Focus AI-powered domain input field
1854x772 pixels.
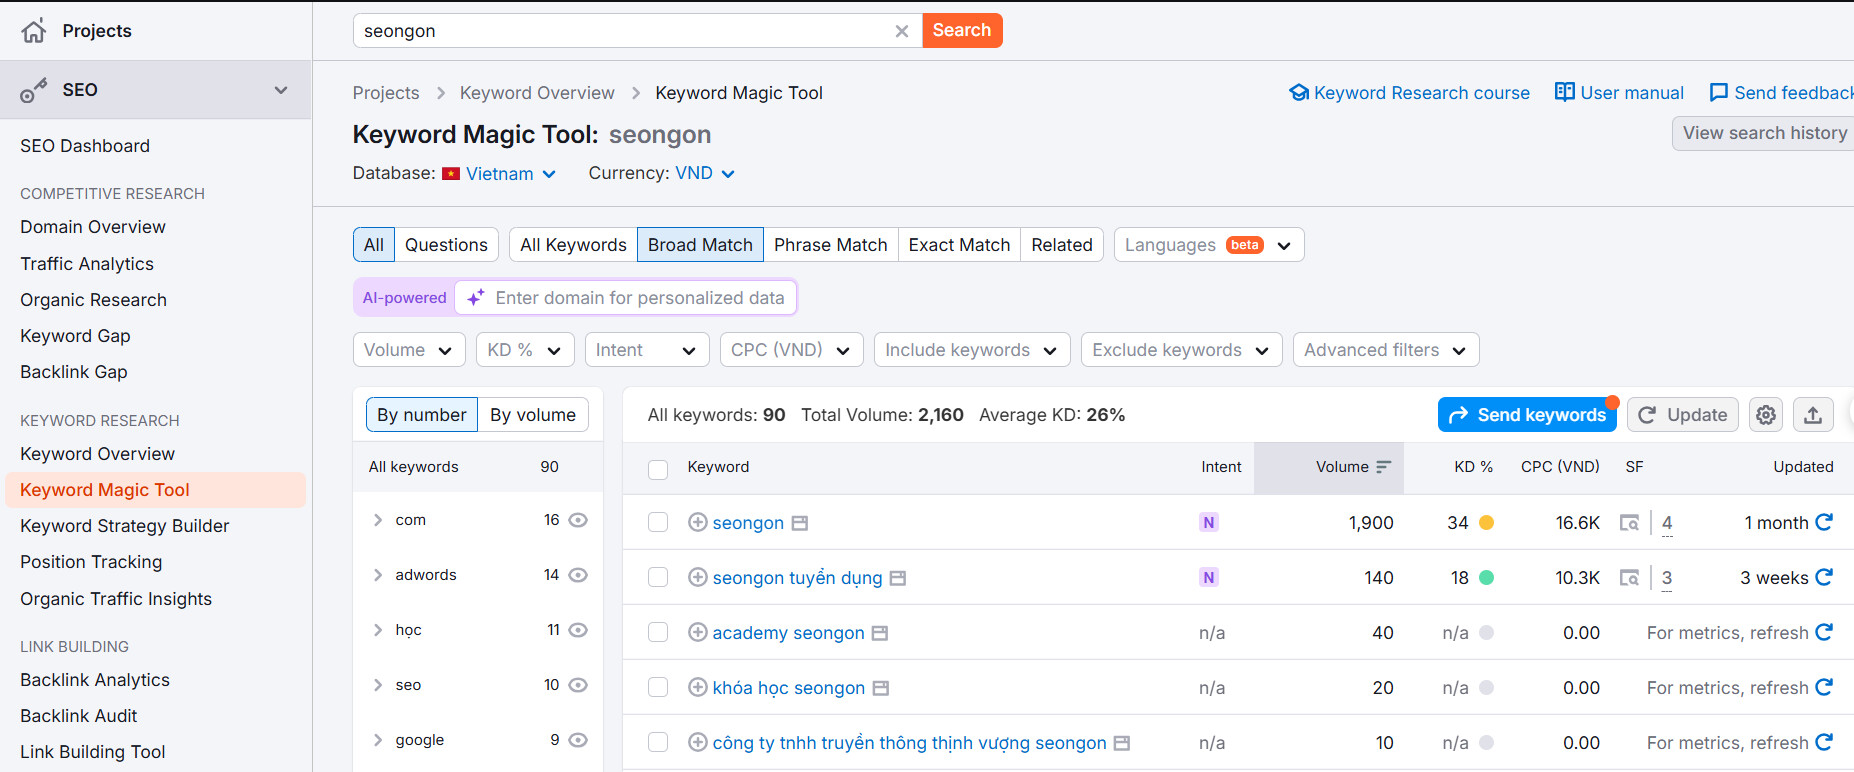tap(626, 298)
